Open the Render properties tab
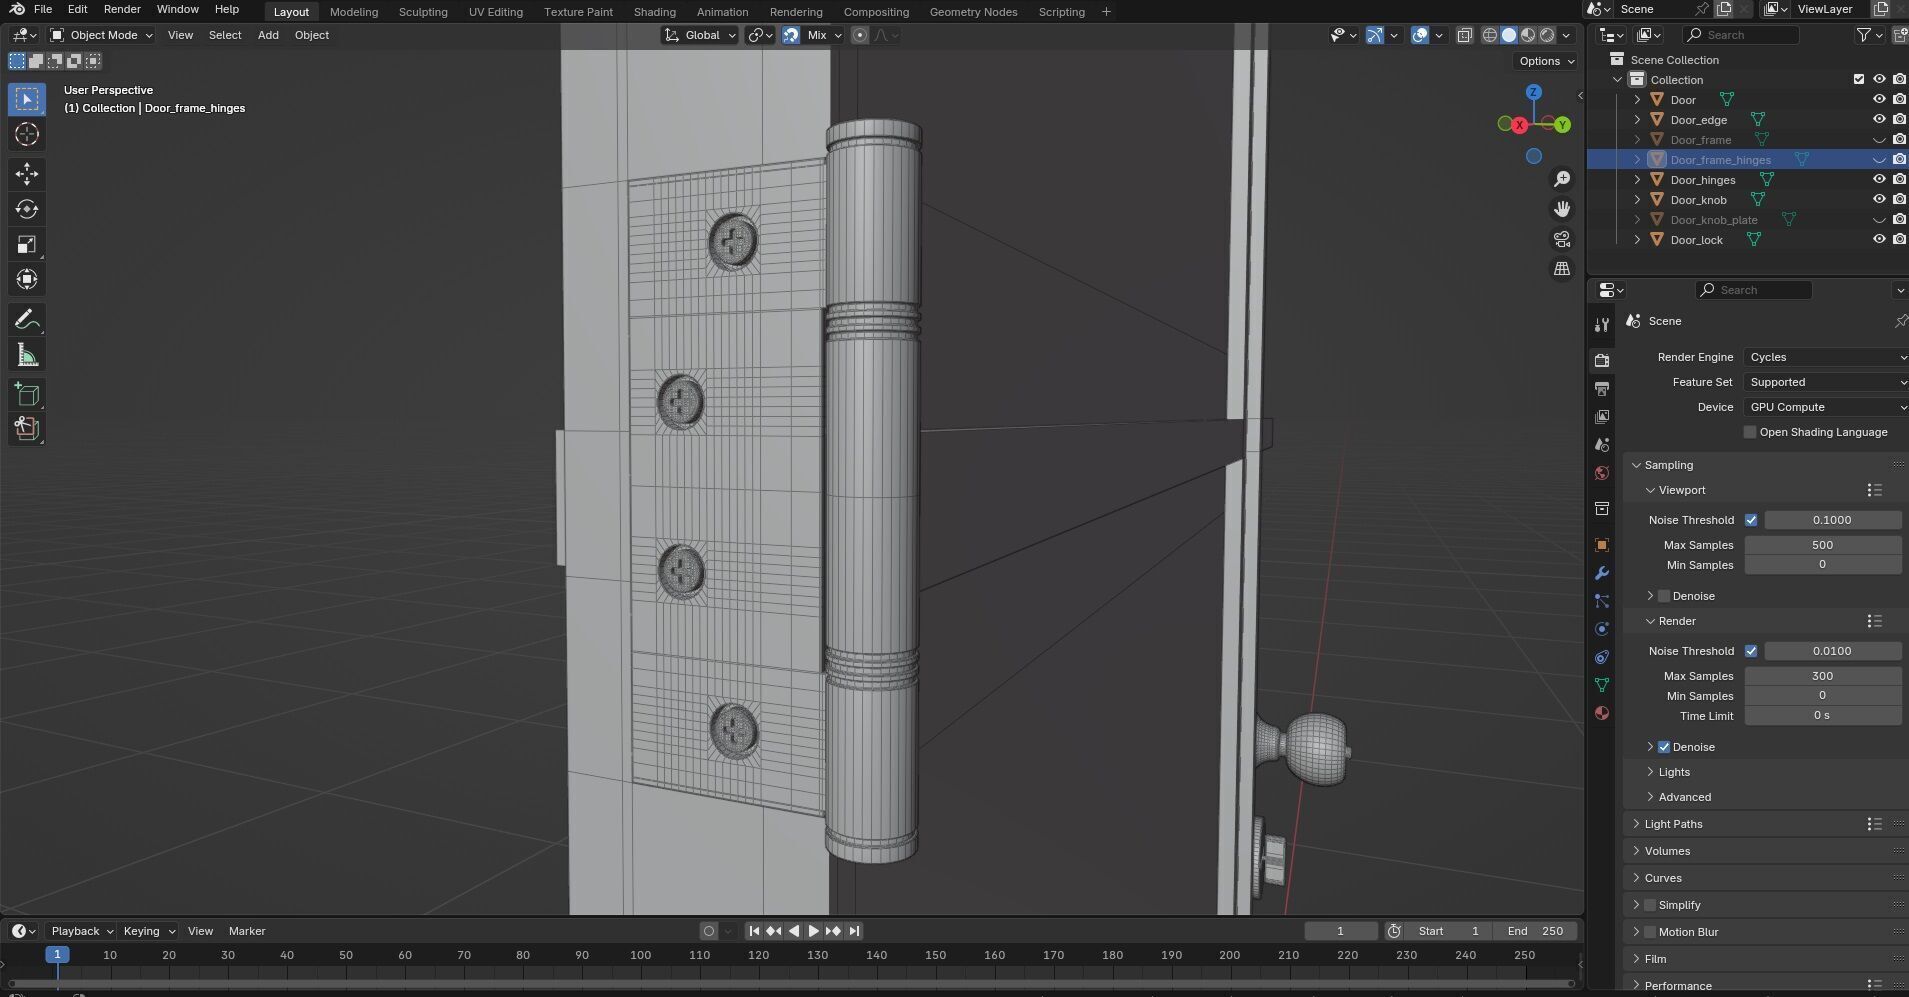 click(x=1602, y=360)
